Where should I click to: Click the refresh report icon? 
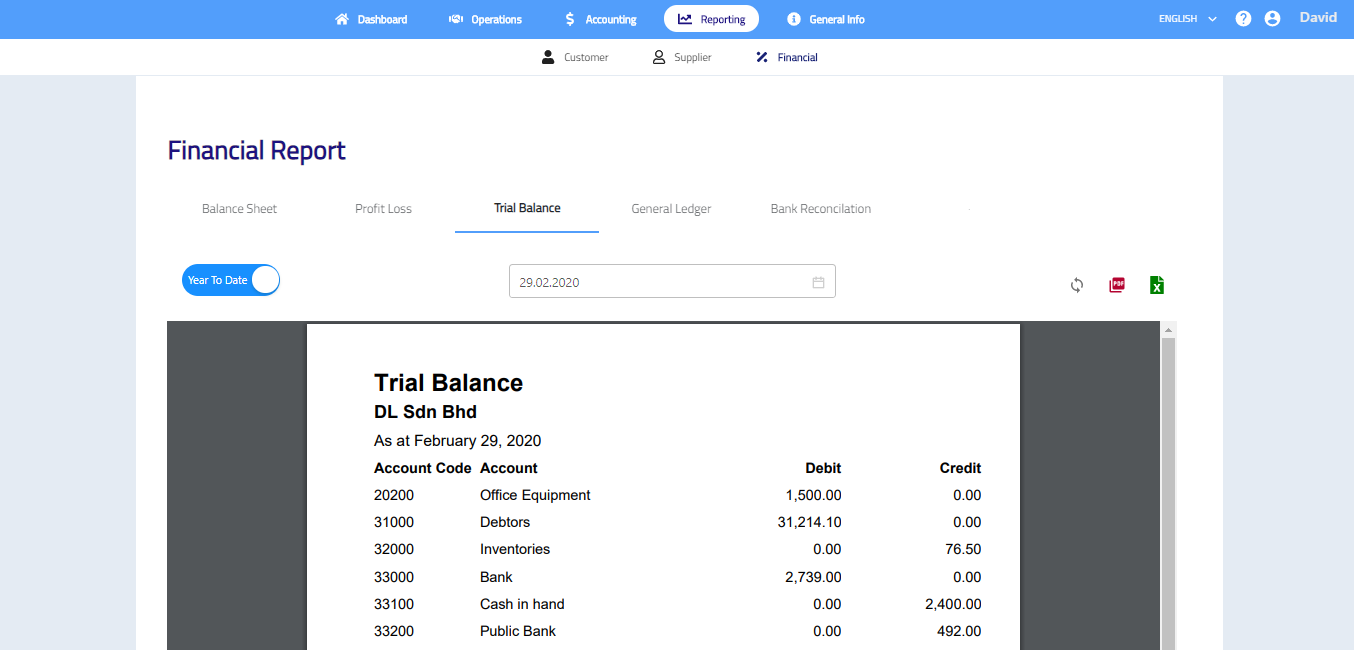tap(1077, 285)
